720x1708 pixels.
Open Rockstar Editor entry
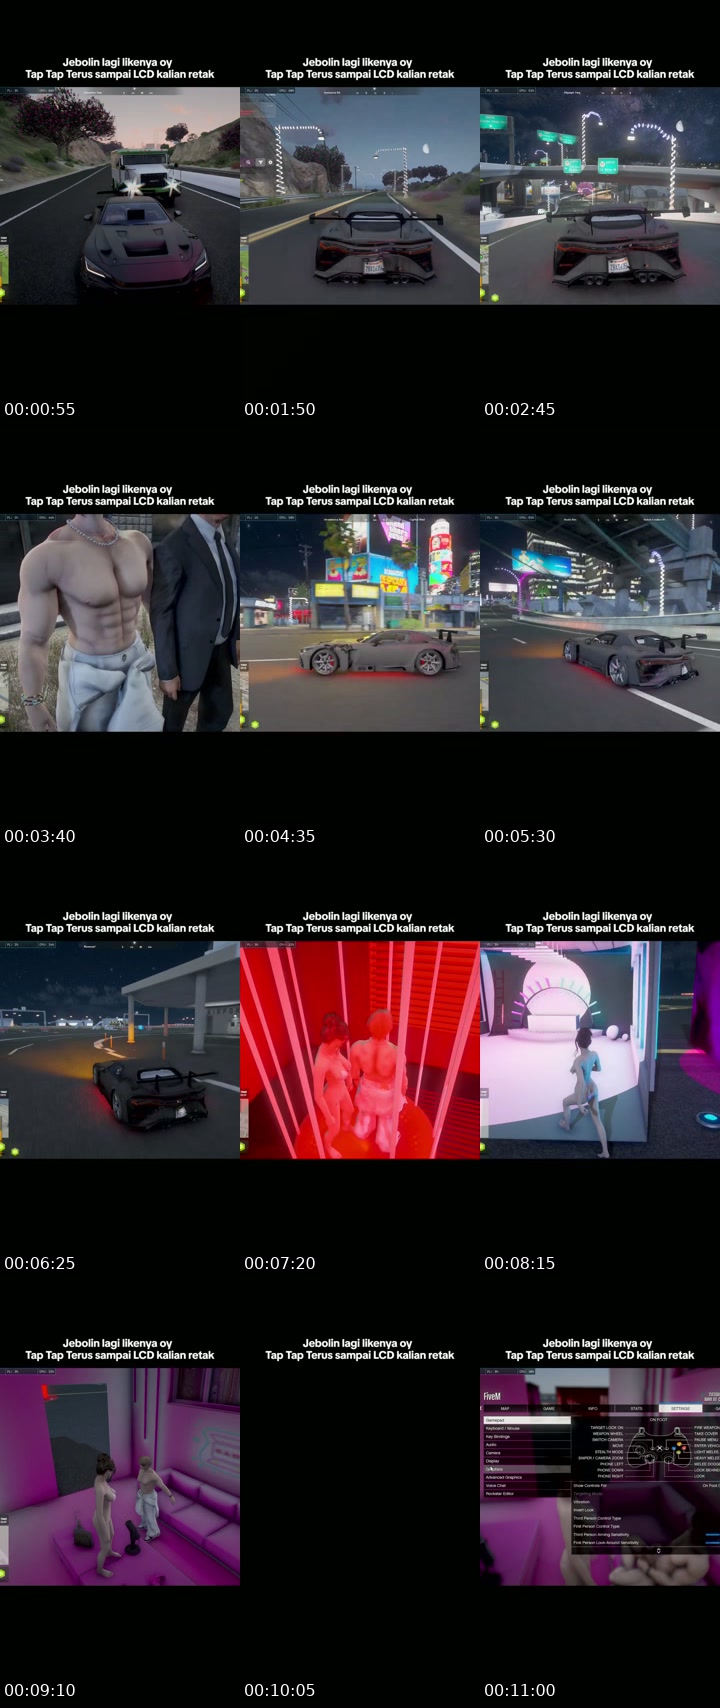tap(527, 1494)
